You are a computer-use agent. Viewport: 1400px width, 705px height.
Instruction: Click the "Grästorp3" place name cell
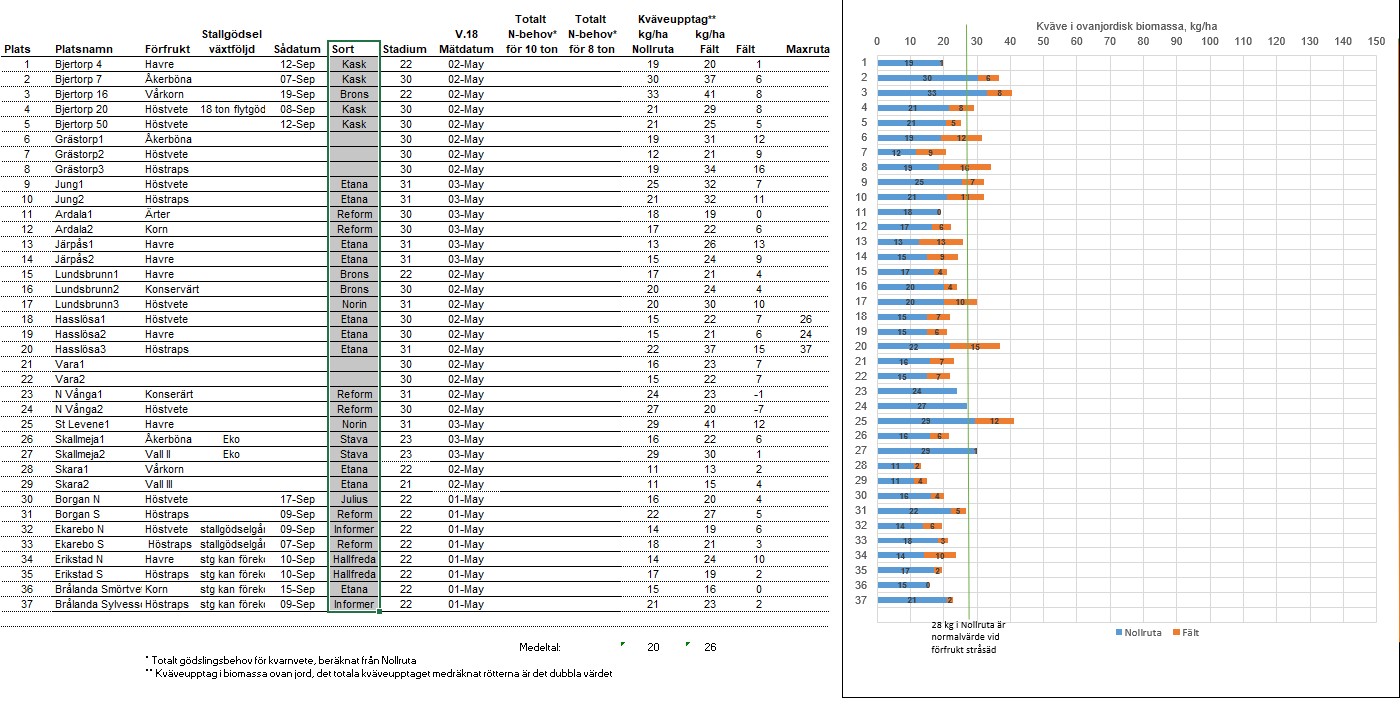point(80,169)
